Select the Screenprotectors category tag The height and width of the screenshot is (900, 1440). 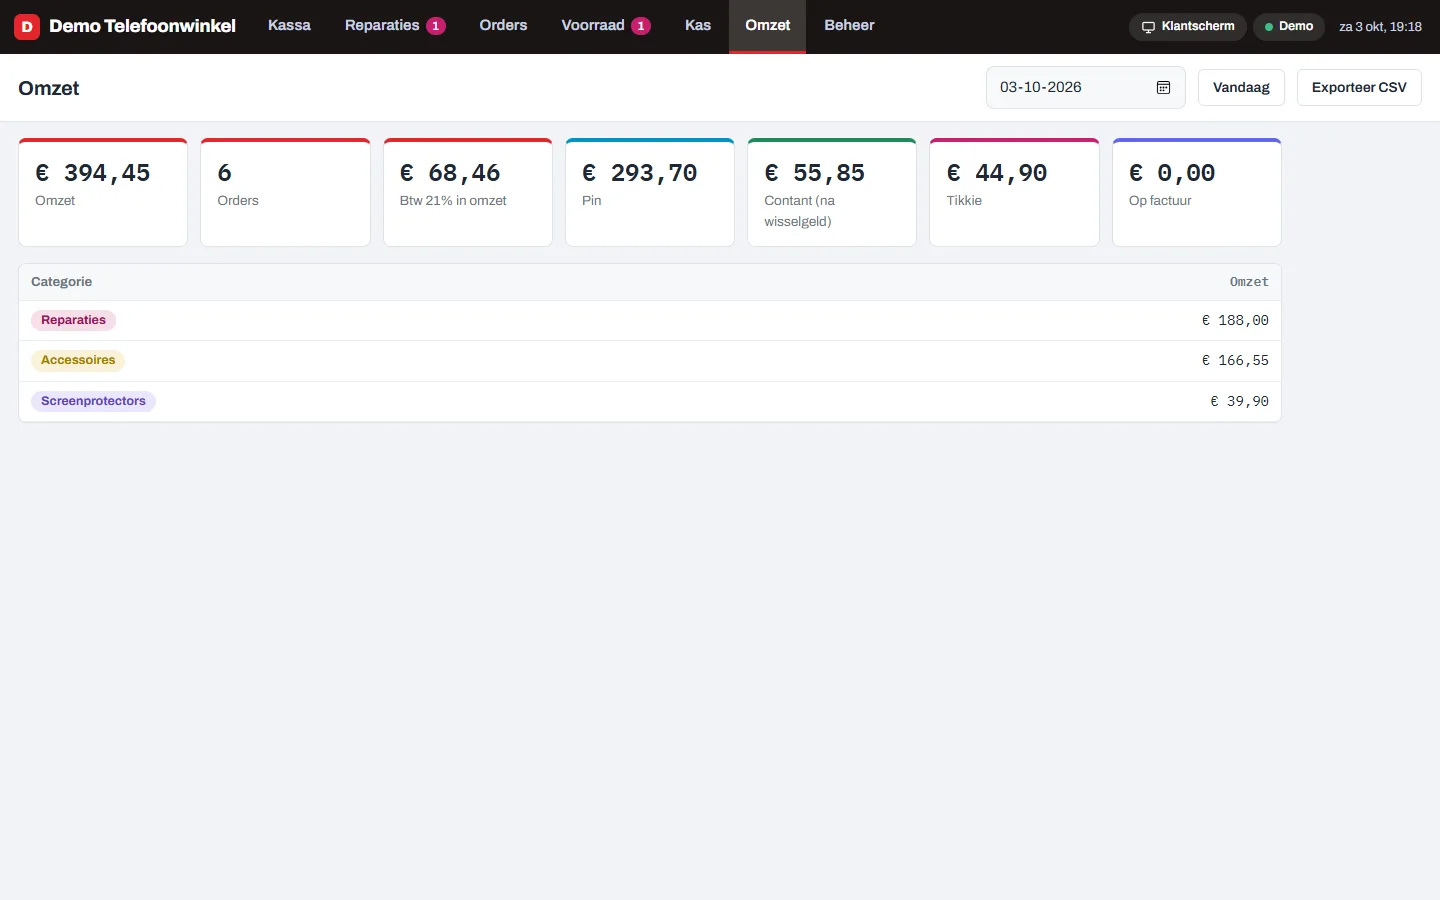(x=93, y=401)
